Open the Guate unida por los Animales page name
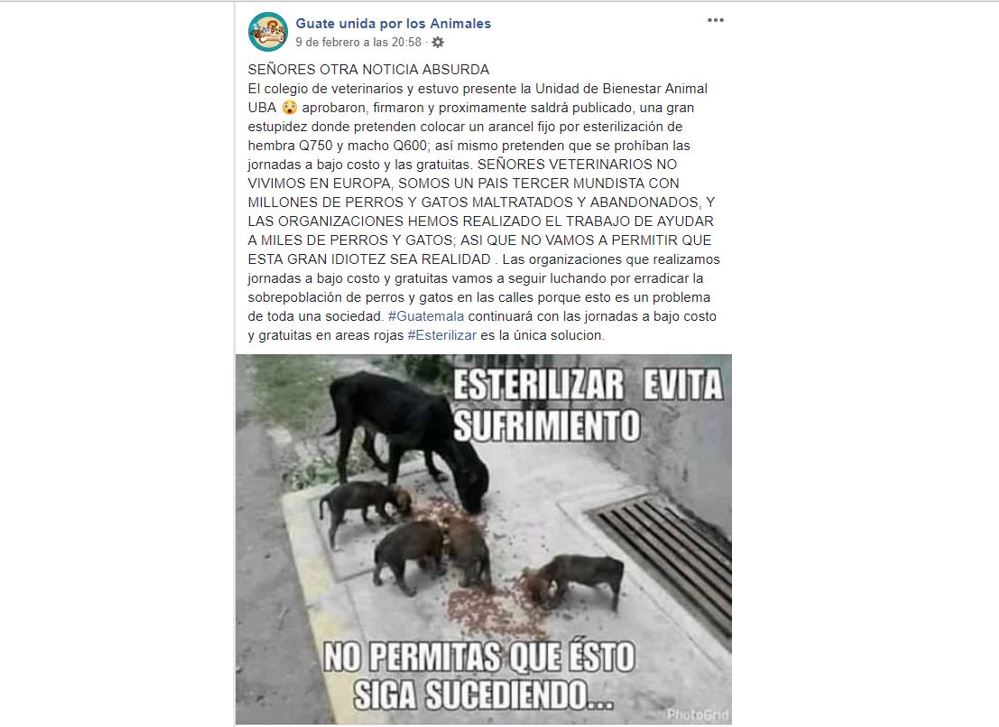The width and height of the screenshot is (999, 727). tap(393, 24)
